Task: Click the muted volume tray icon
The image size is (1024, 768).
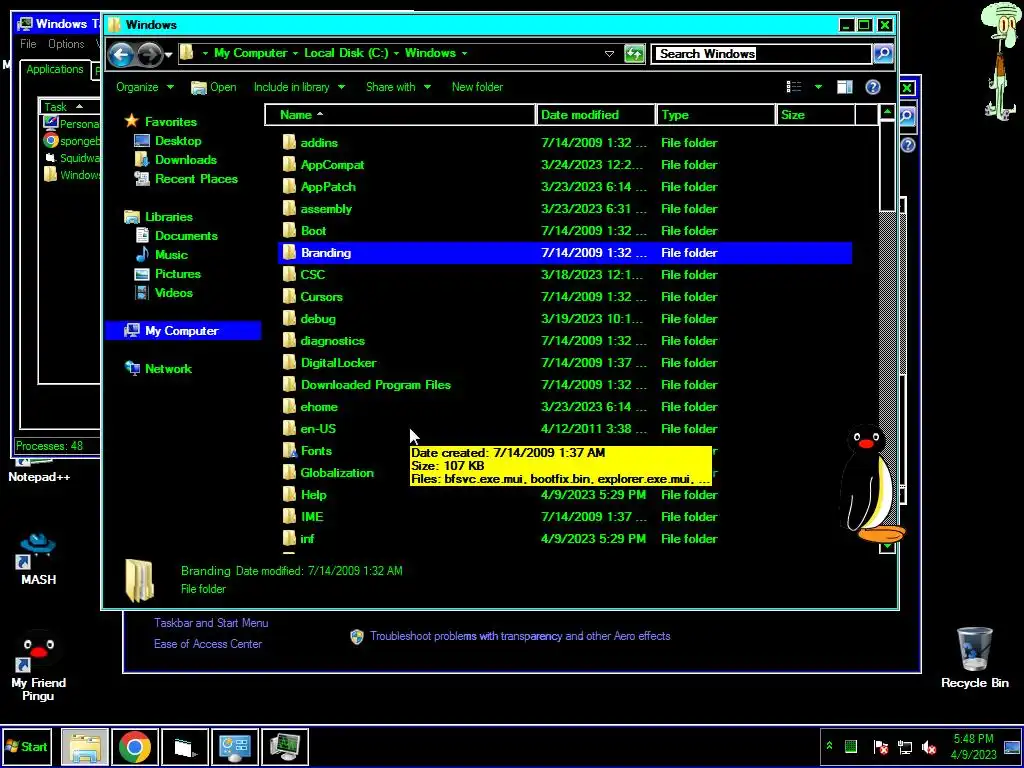Action: [928, 746]
